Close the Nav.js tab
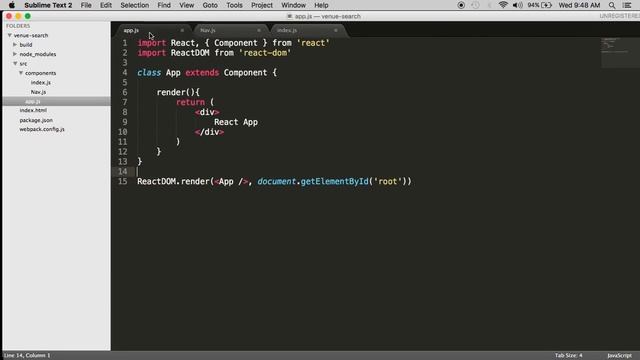Image resolution: width=640 pixels, height=360 pixels. pos(259,30)
